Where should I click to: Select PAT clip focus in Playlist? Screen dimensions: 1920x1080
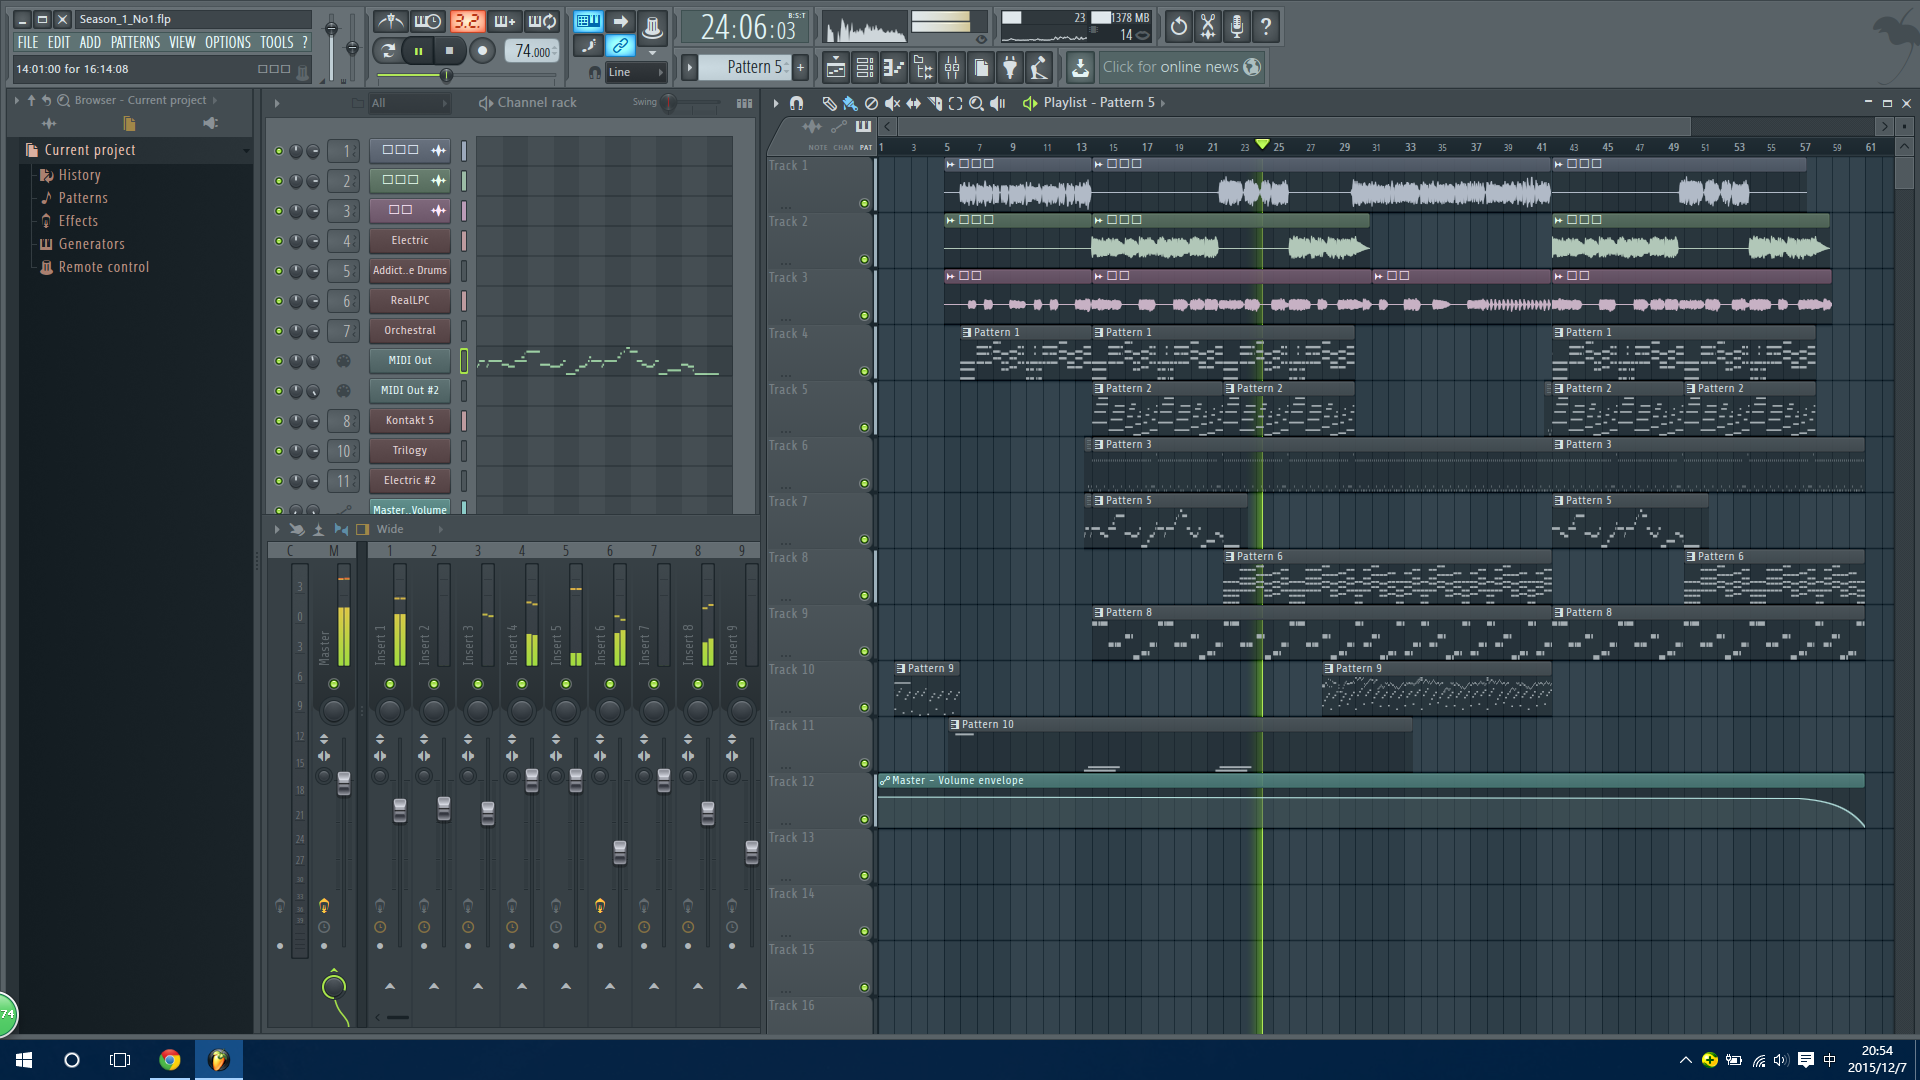[x=866, y=148]
